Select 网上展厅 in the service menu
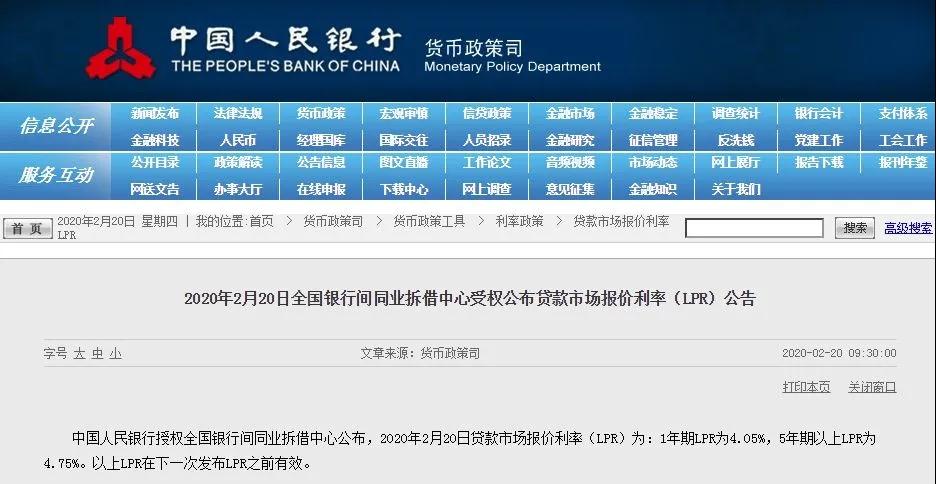Screen dimensions: 936x484 (735, 162)
